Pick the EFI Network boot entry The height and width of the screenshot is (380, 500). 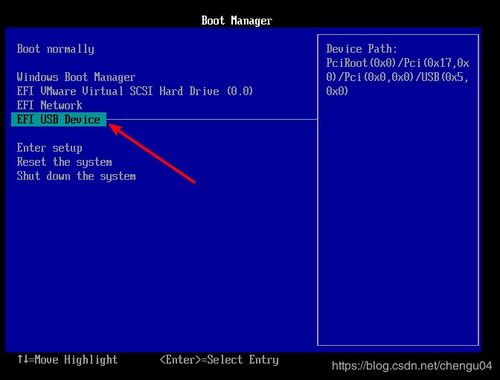(49, 105)
